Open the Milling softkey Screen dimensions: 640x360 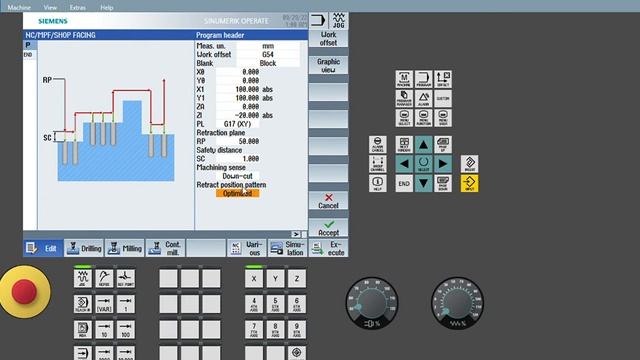pyautogui.click(x=124, y=248)
